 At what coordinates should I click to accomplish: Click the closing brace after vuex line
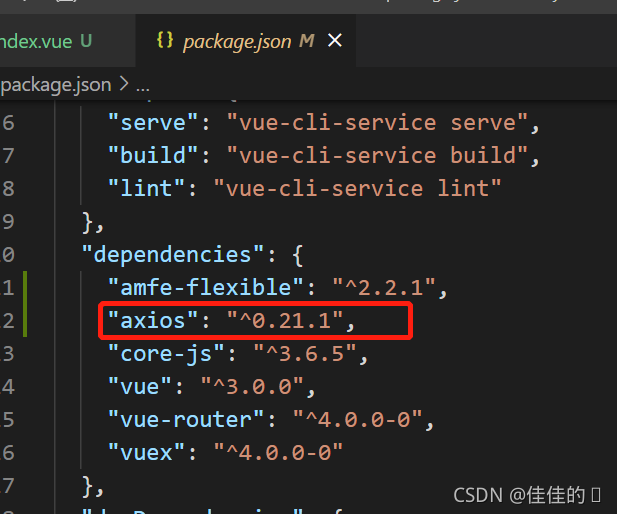point(88,486)
